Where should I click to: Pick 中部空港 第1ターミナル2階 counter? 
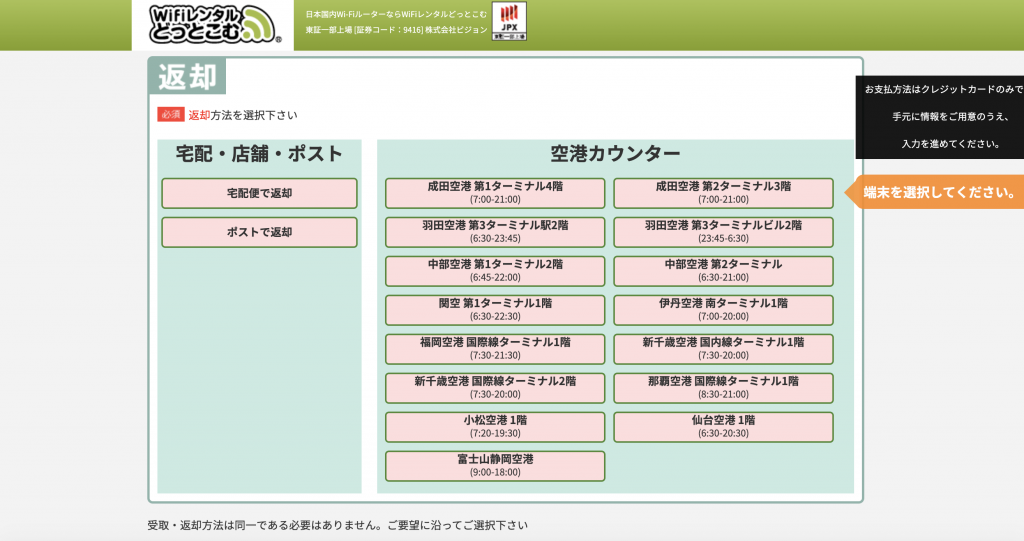point(495,271)
